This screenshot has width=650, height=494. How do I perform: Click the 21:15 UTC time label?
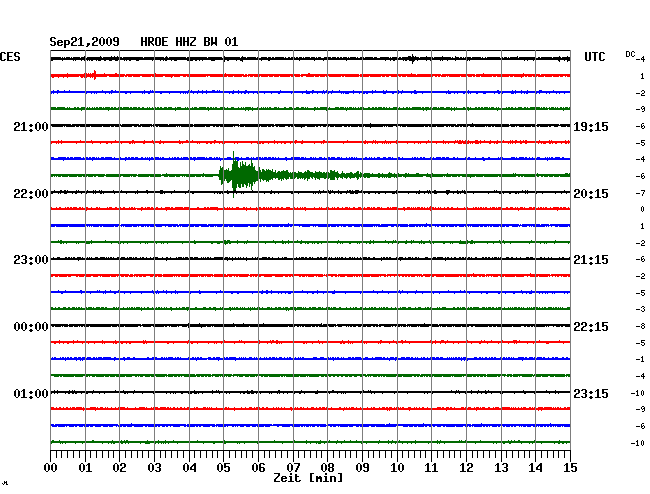pyautogui.click(x=591, y=259)
